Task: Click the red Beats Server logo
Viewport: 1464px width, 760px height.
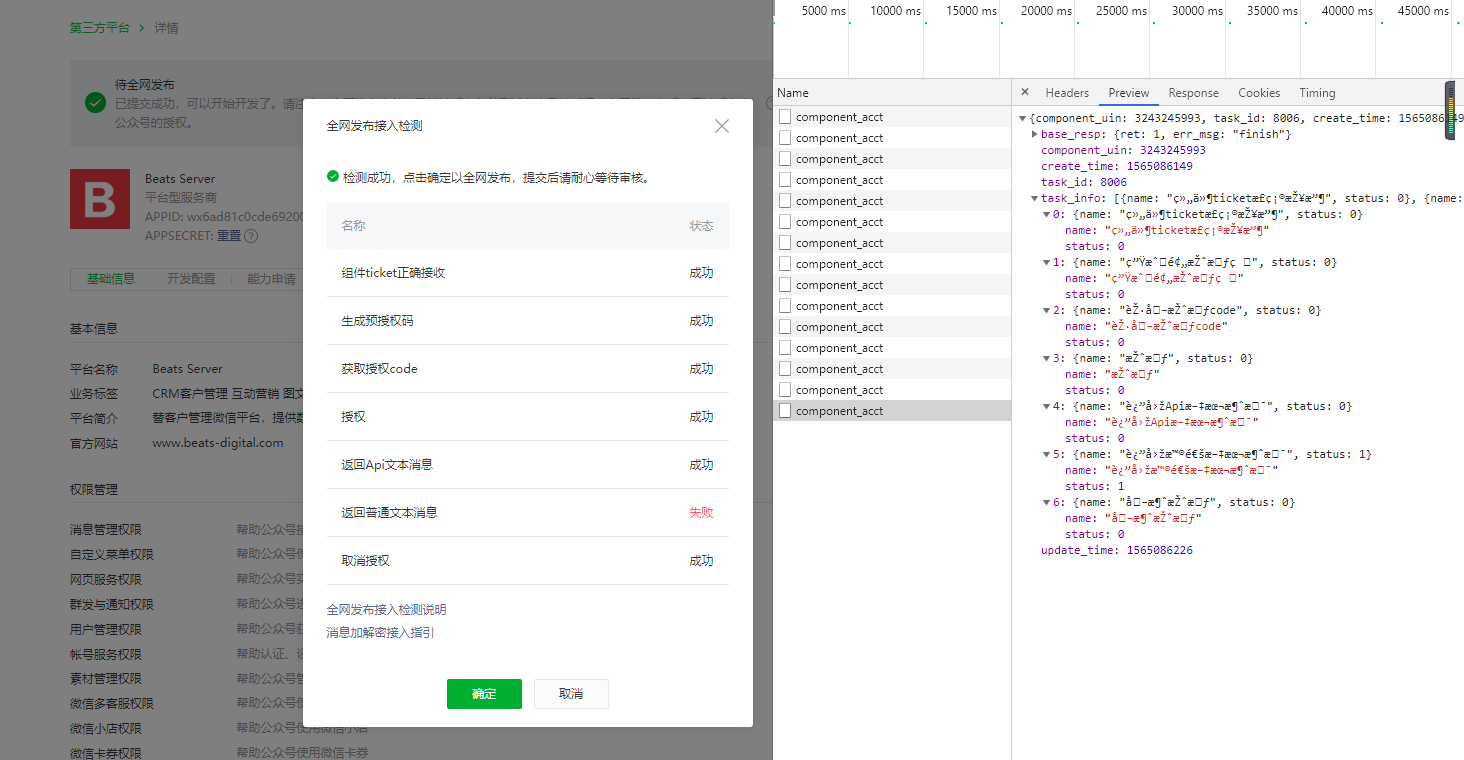Action: 99,199
